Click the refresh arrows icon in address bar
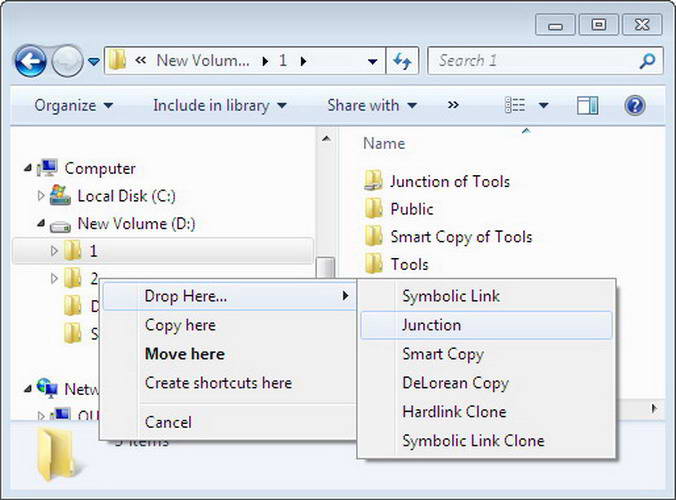This screenshot has width=676, height=500. (x=402, y=61)
